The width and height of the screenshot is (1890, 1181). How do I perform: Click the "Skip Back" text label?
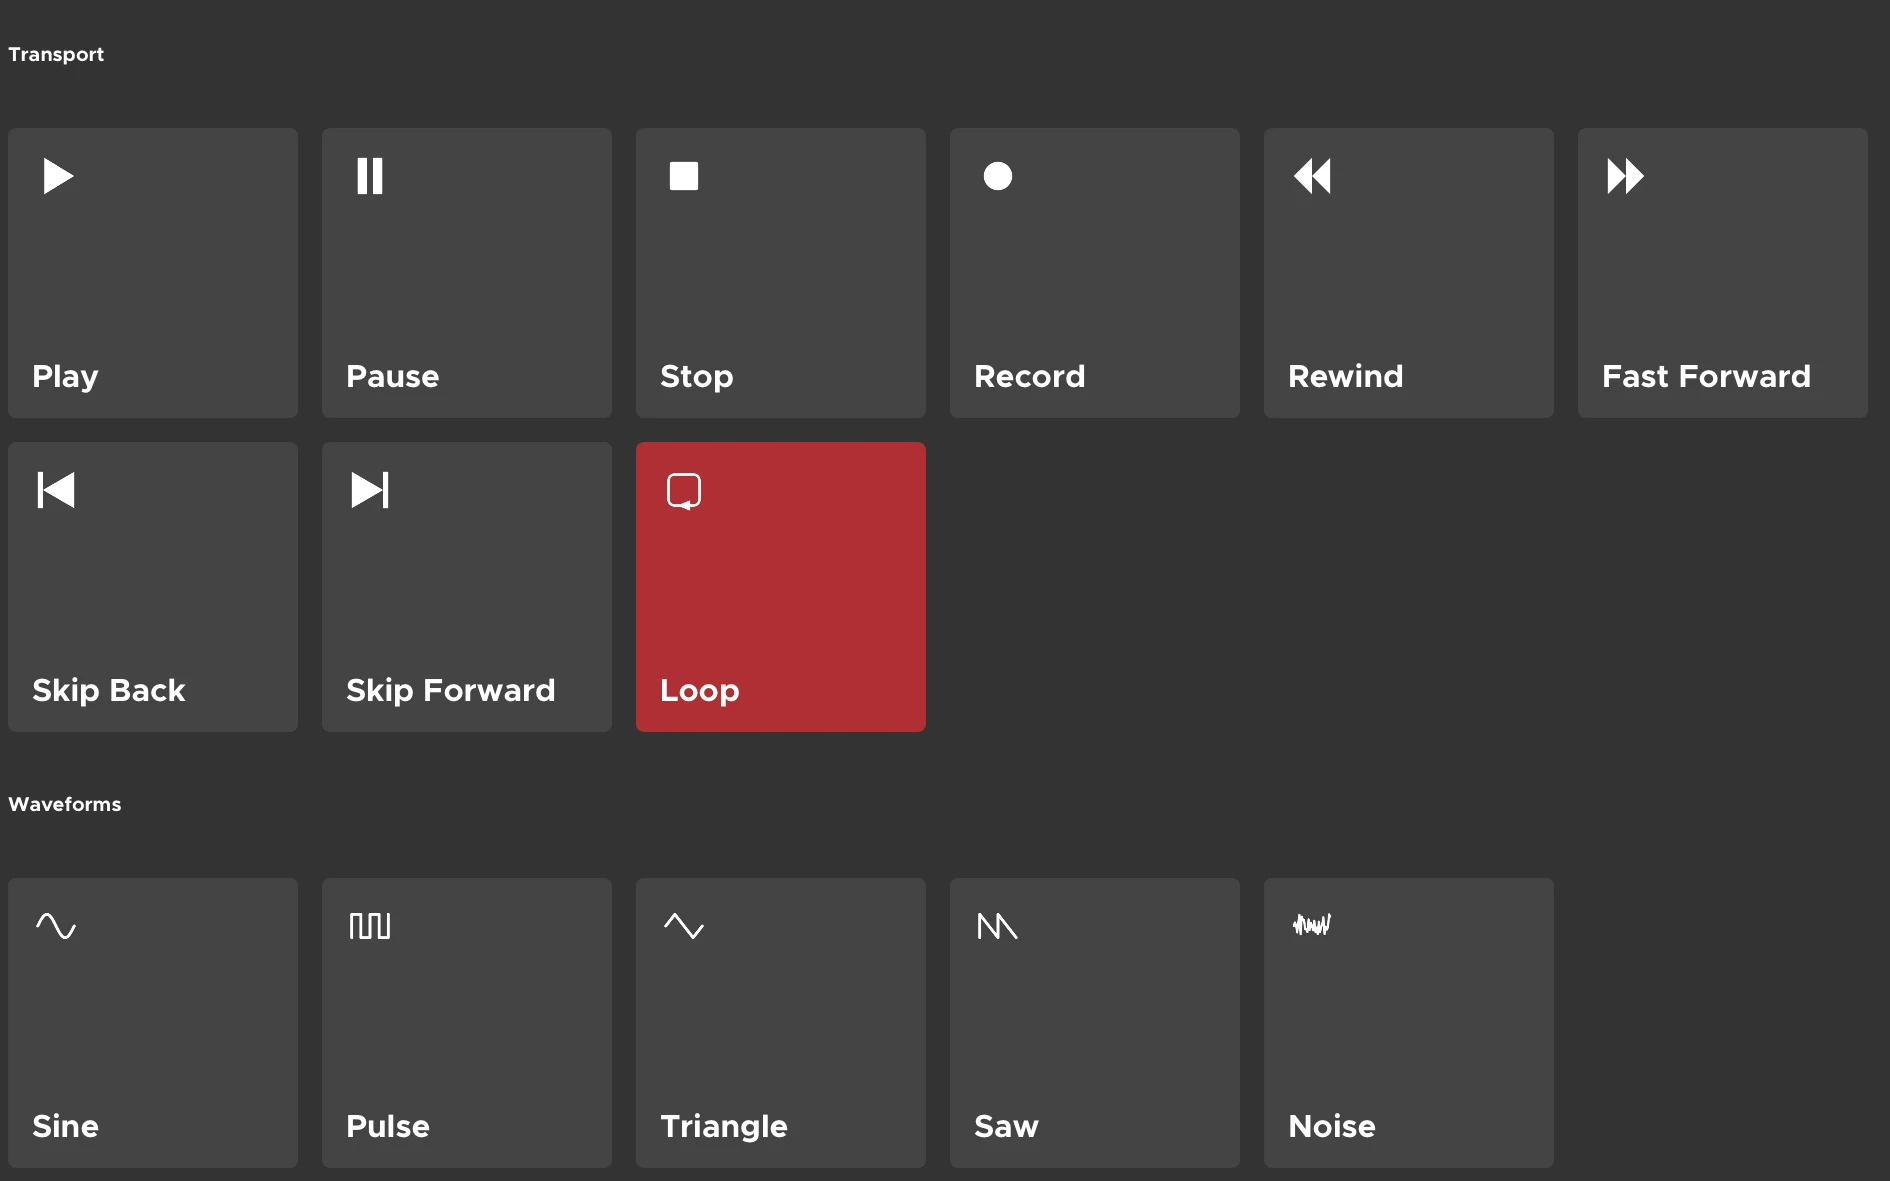[109, 690]
